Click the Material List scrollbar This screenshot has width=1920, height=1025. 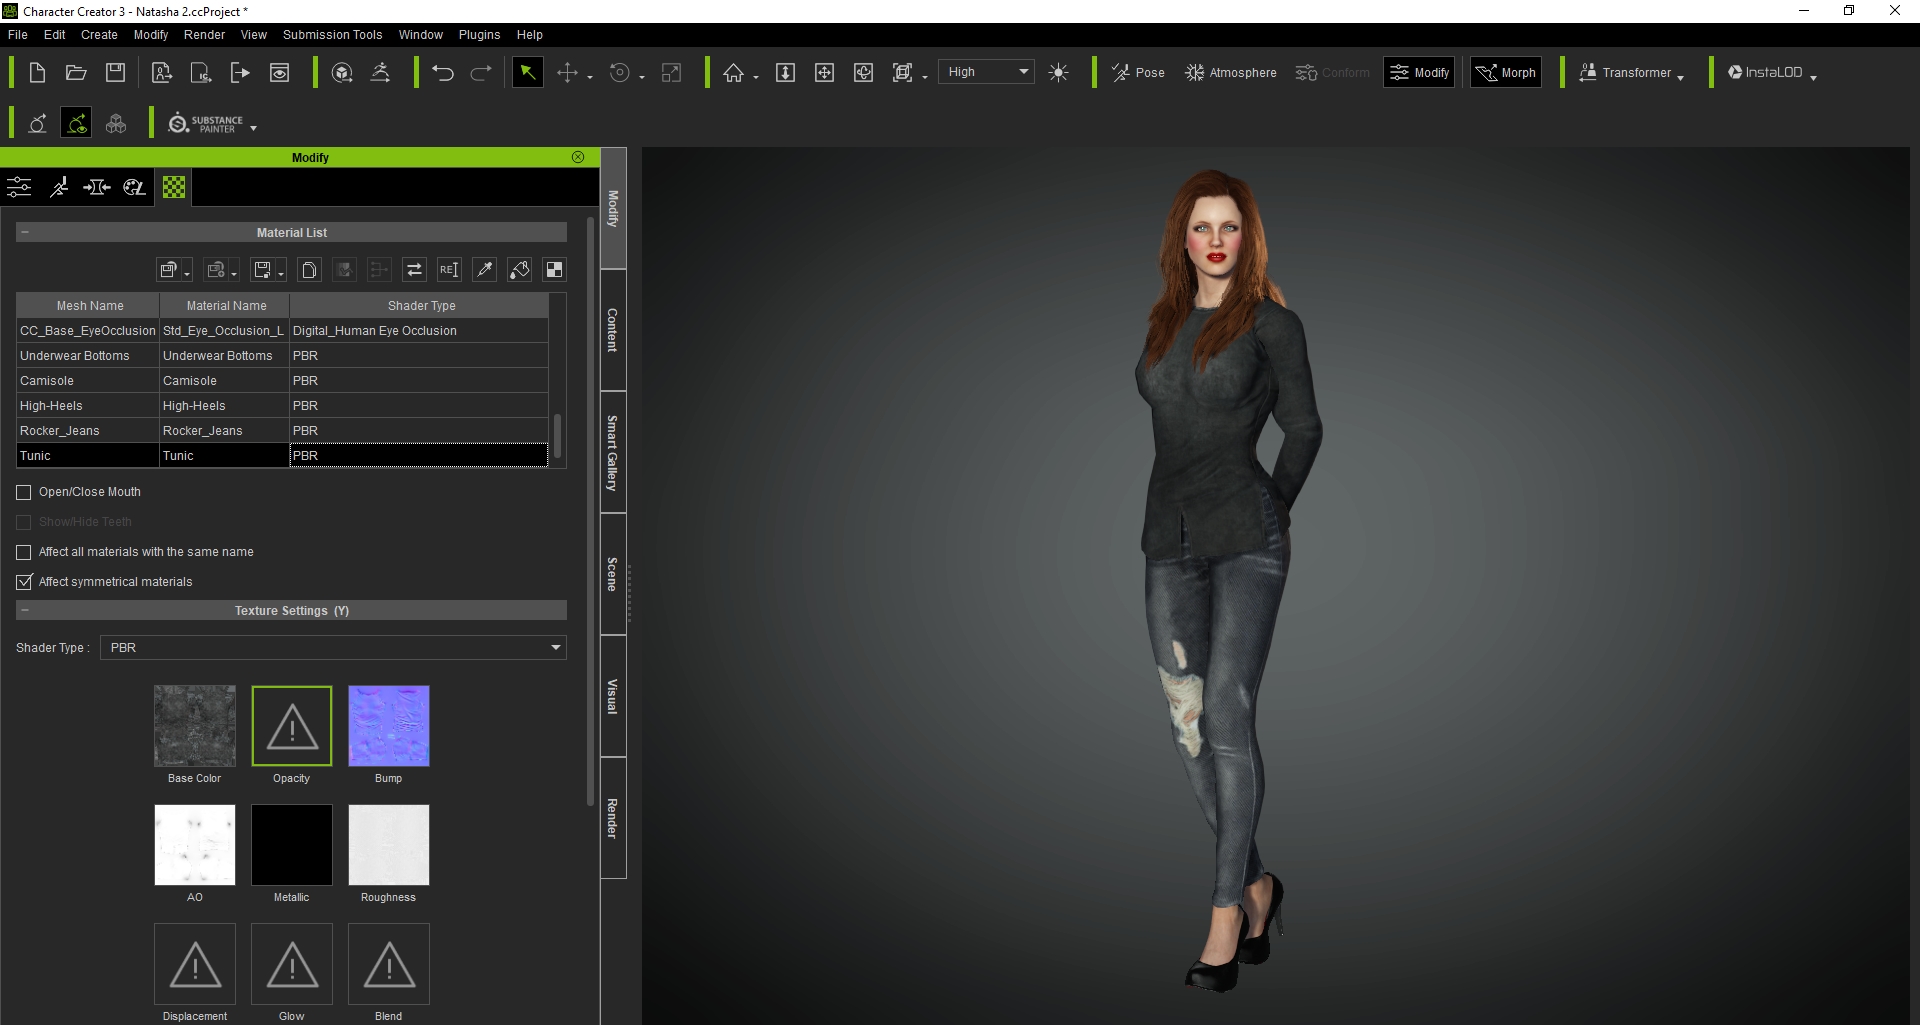[x=557, y=436]
